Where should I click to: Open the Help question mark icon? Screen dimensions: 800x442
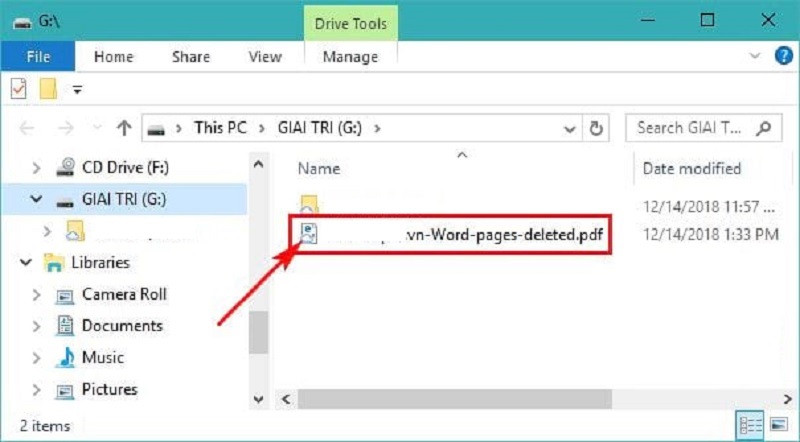pos(784,57)
